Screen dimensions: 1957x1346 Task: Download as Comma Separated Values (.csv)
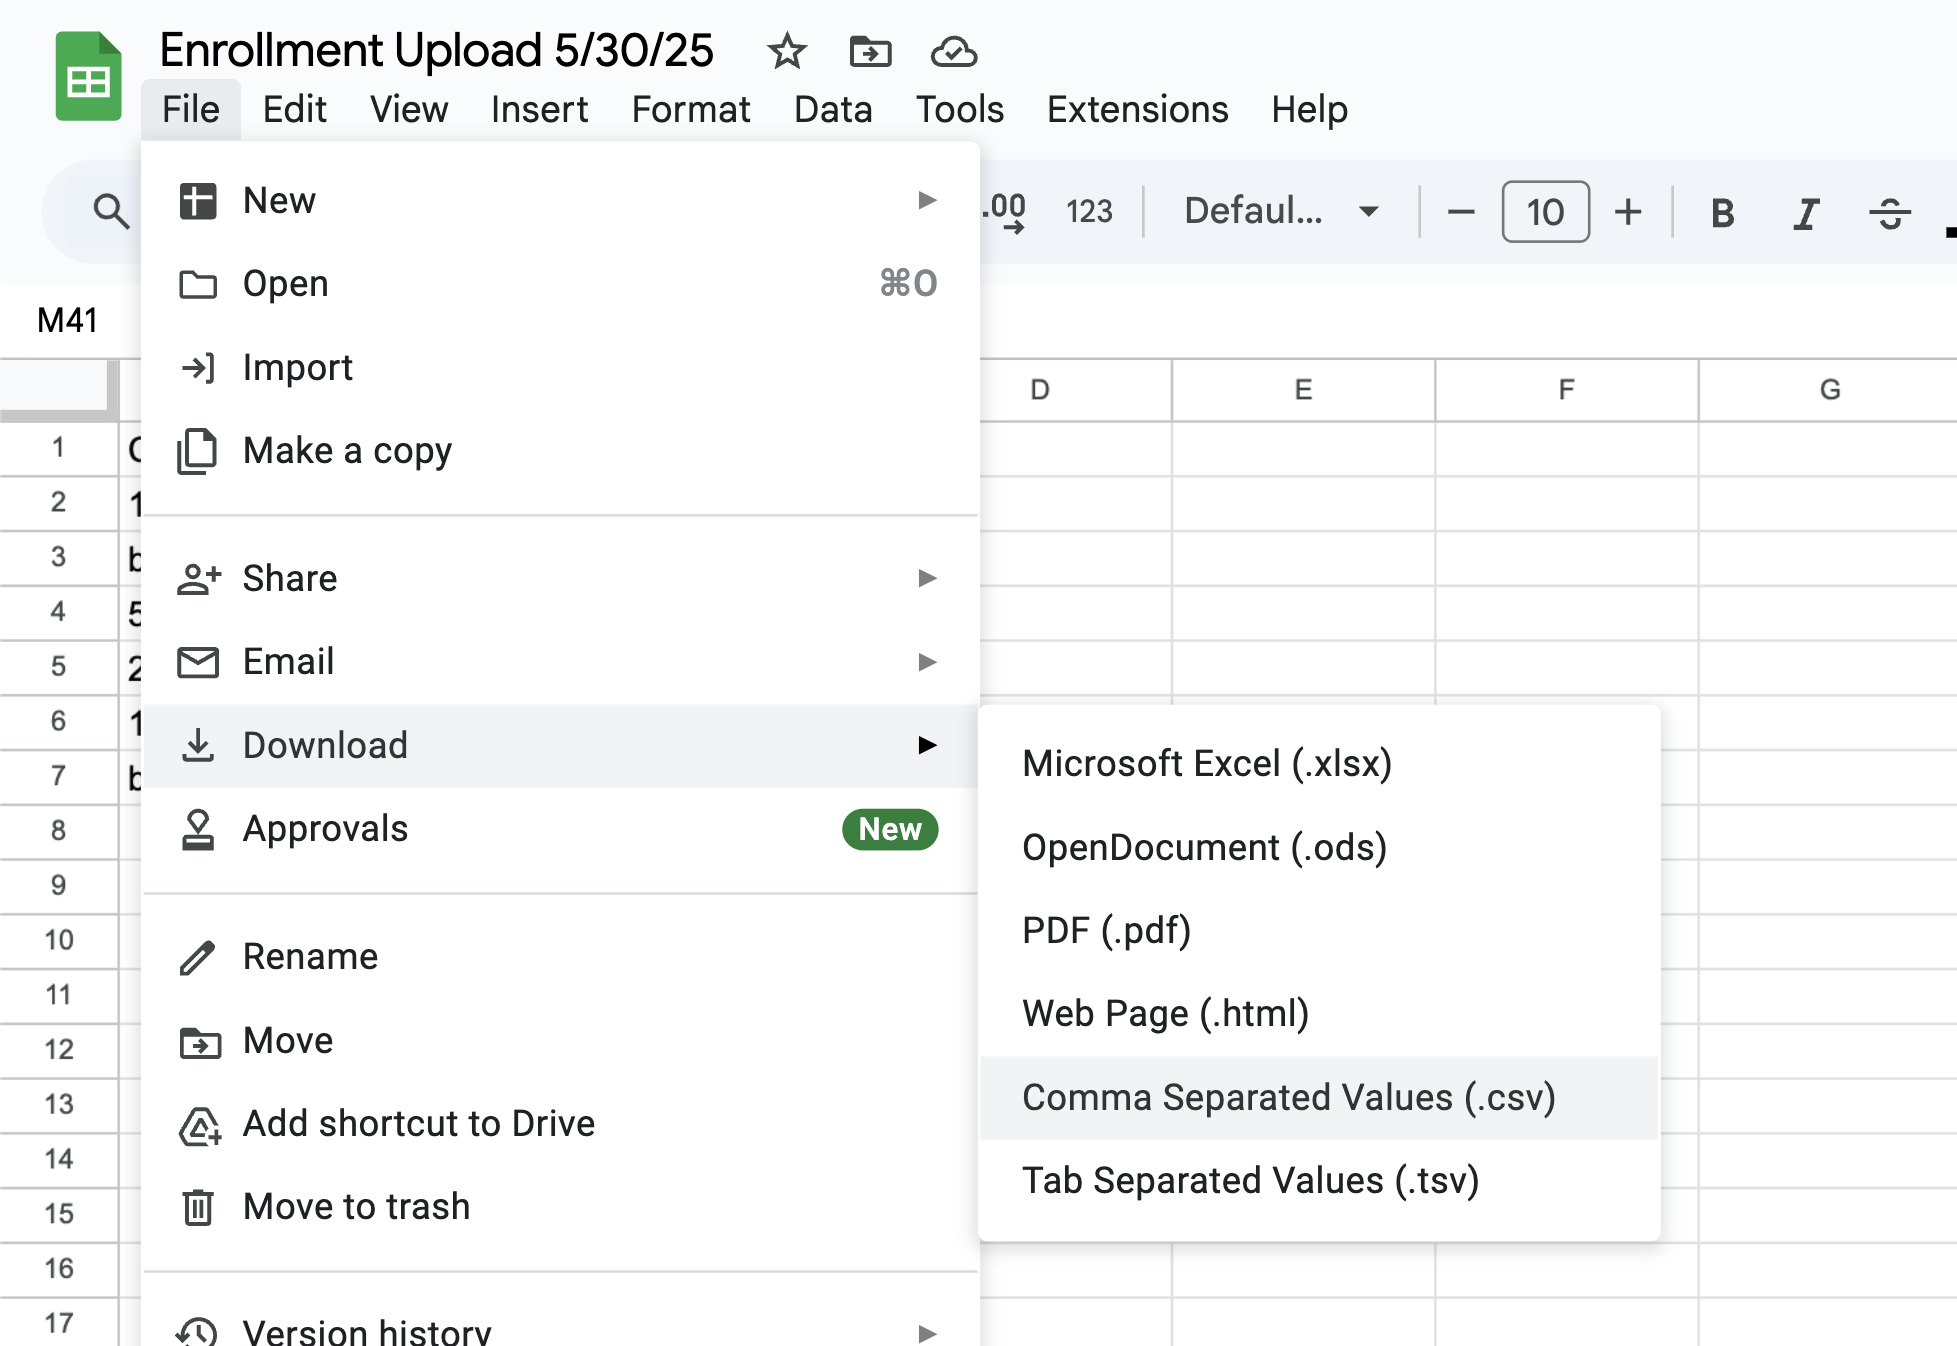1319,1098
